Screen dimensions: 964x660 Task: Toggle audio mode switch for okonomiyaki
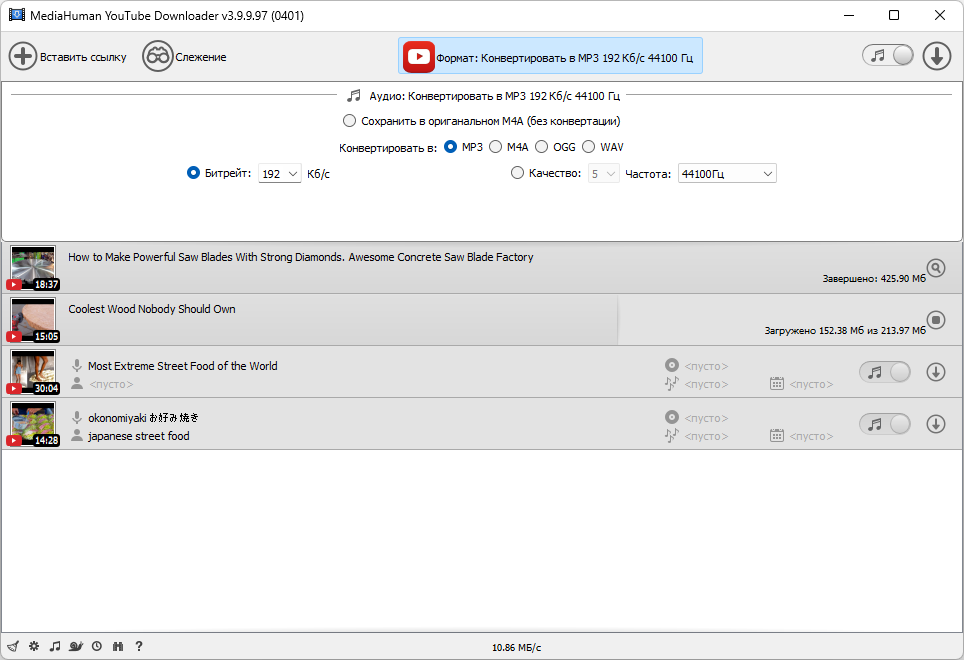pos(885,424)
